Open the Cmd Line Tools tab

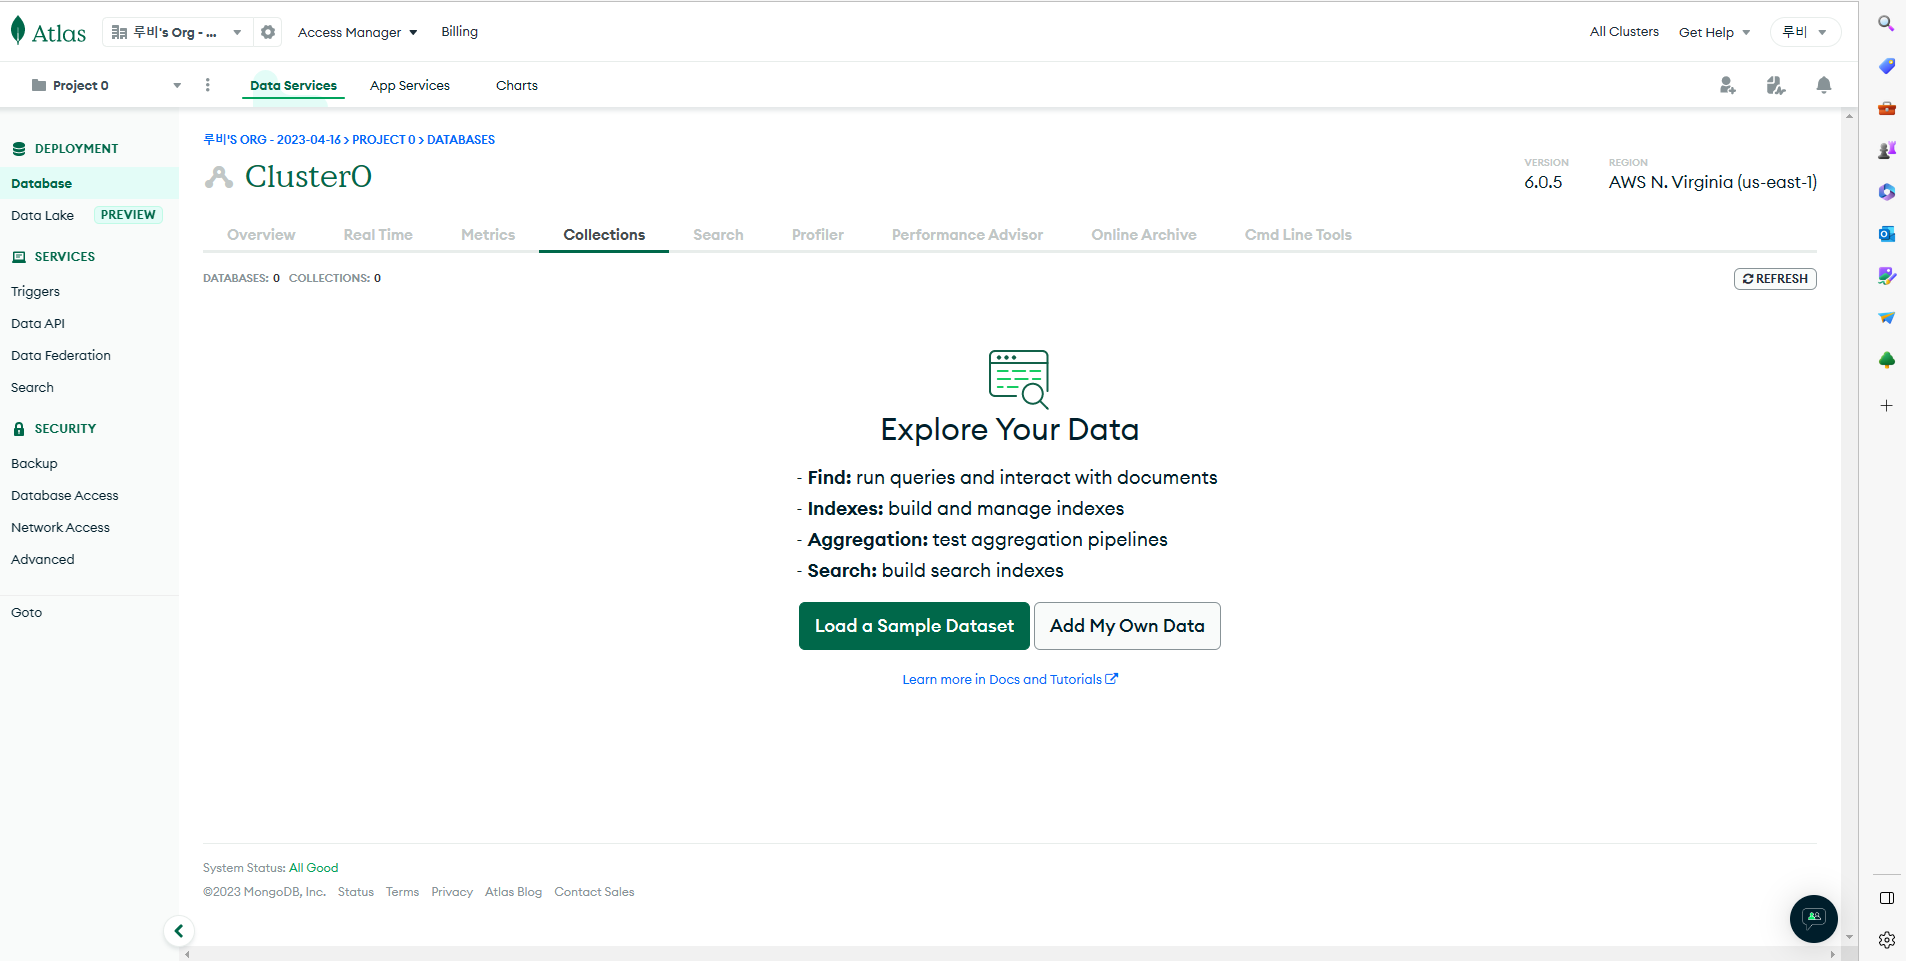click(1298, 235)
